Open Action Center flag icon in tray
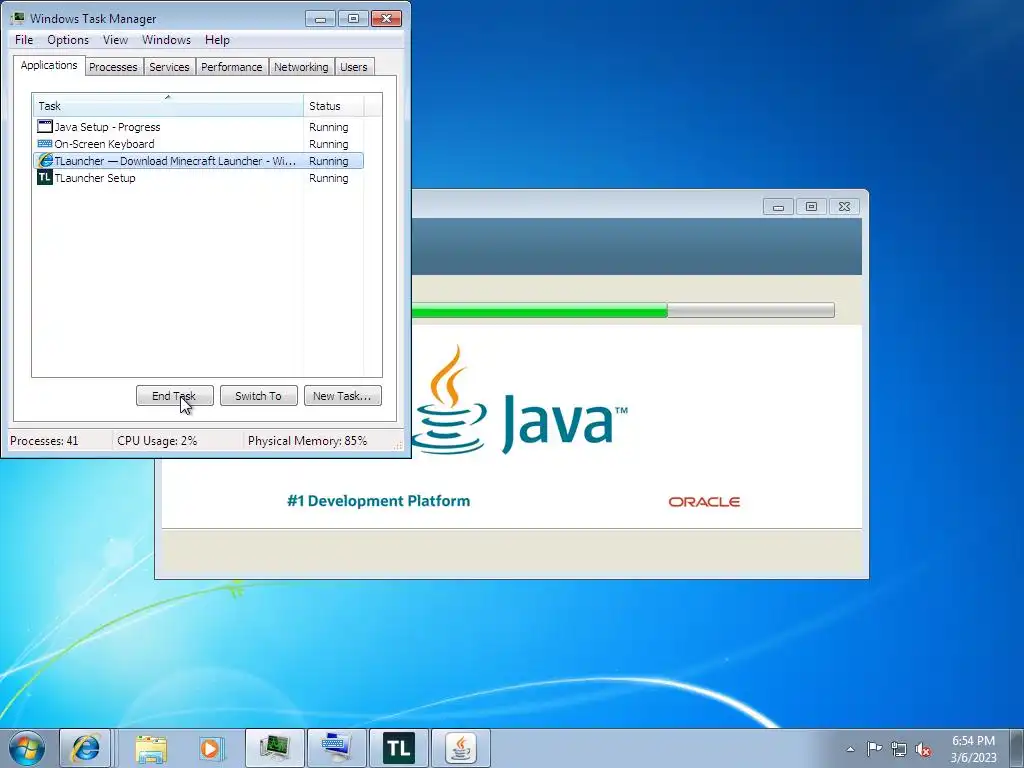This screenshot has height=768, width=1024. pos(874,749)
